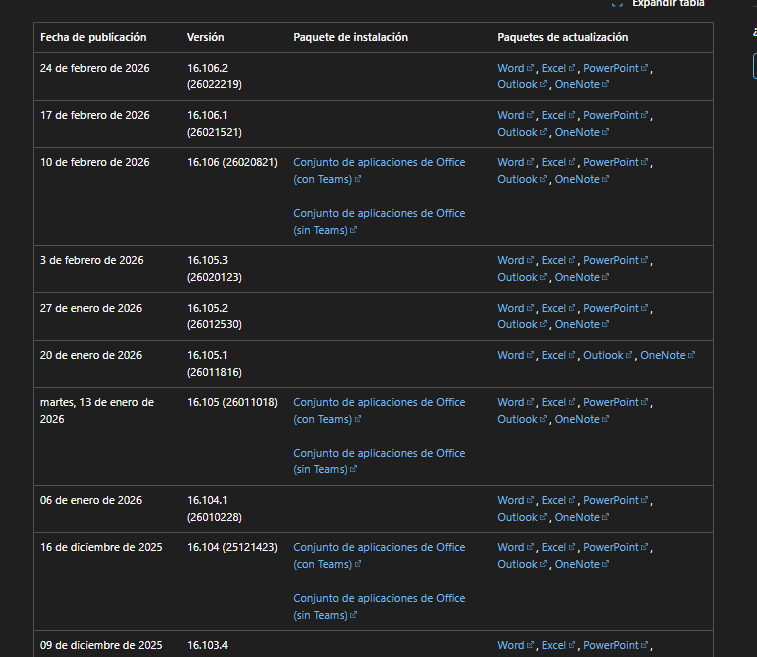Screen dimensions: 757x657
Task: Open PowerPoint update for 17 de febrero row
Action: [616, 115]
